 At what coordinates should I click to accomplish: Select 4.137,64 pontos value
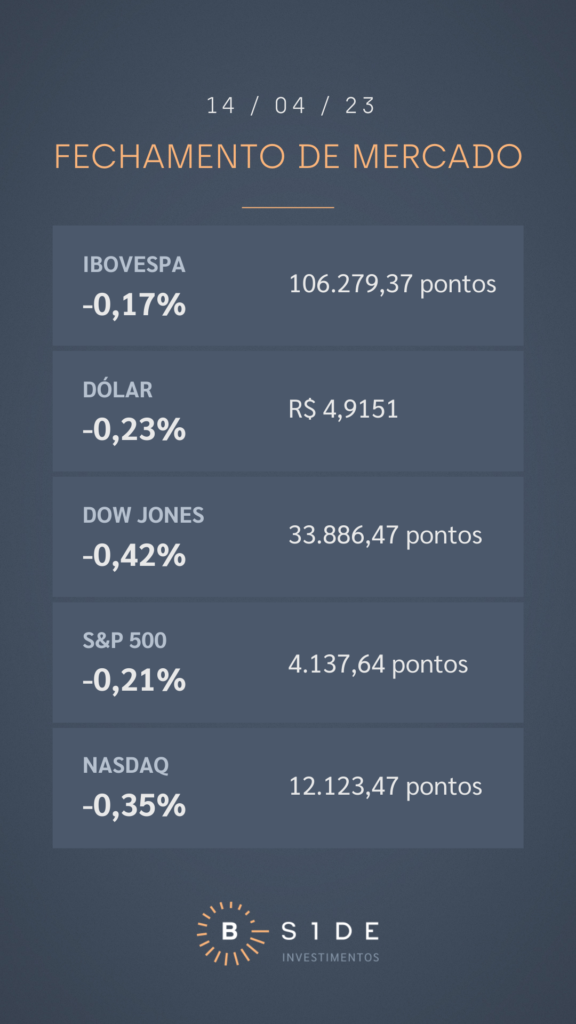pyautogui.click(x=378, y=665)
